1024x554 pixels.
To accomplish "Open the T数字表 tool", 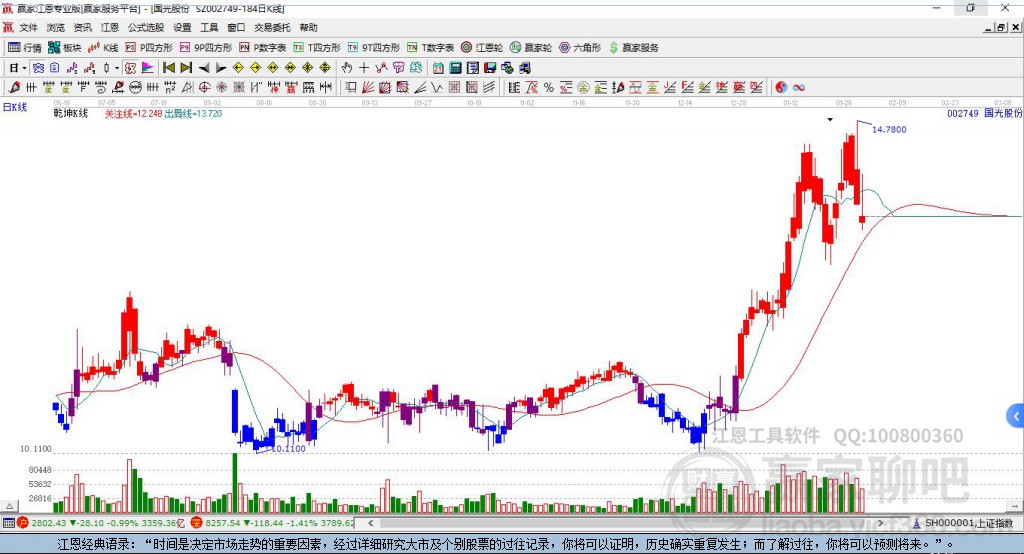I will tap(430, 48).
